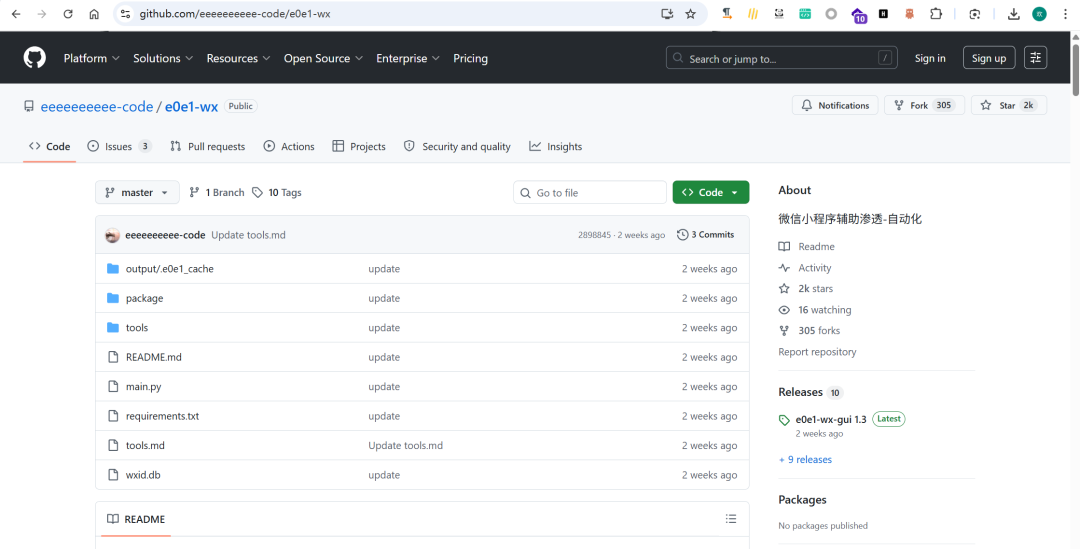This screenshot has width=1080, height=549.
Task: Switch to the Code tab
Action: pos(50,146)
